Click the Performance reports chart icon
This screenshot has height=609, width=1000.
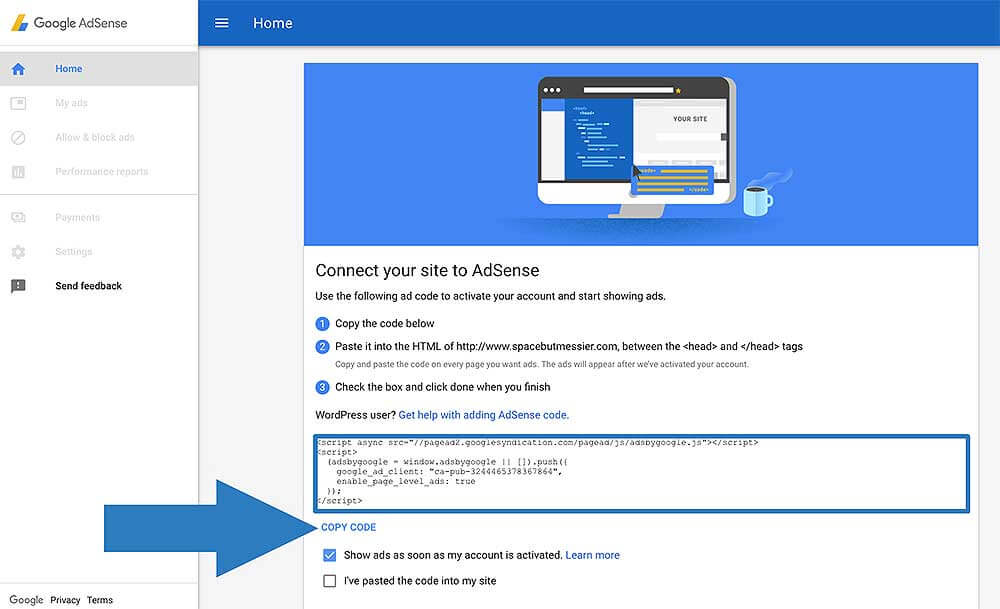coord(18,172)
